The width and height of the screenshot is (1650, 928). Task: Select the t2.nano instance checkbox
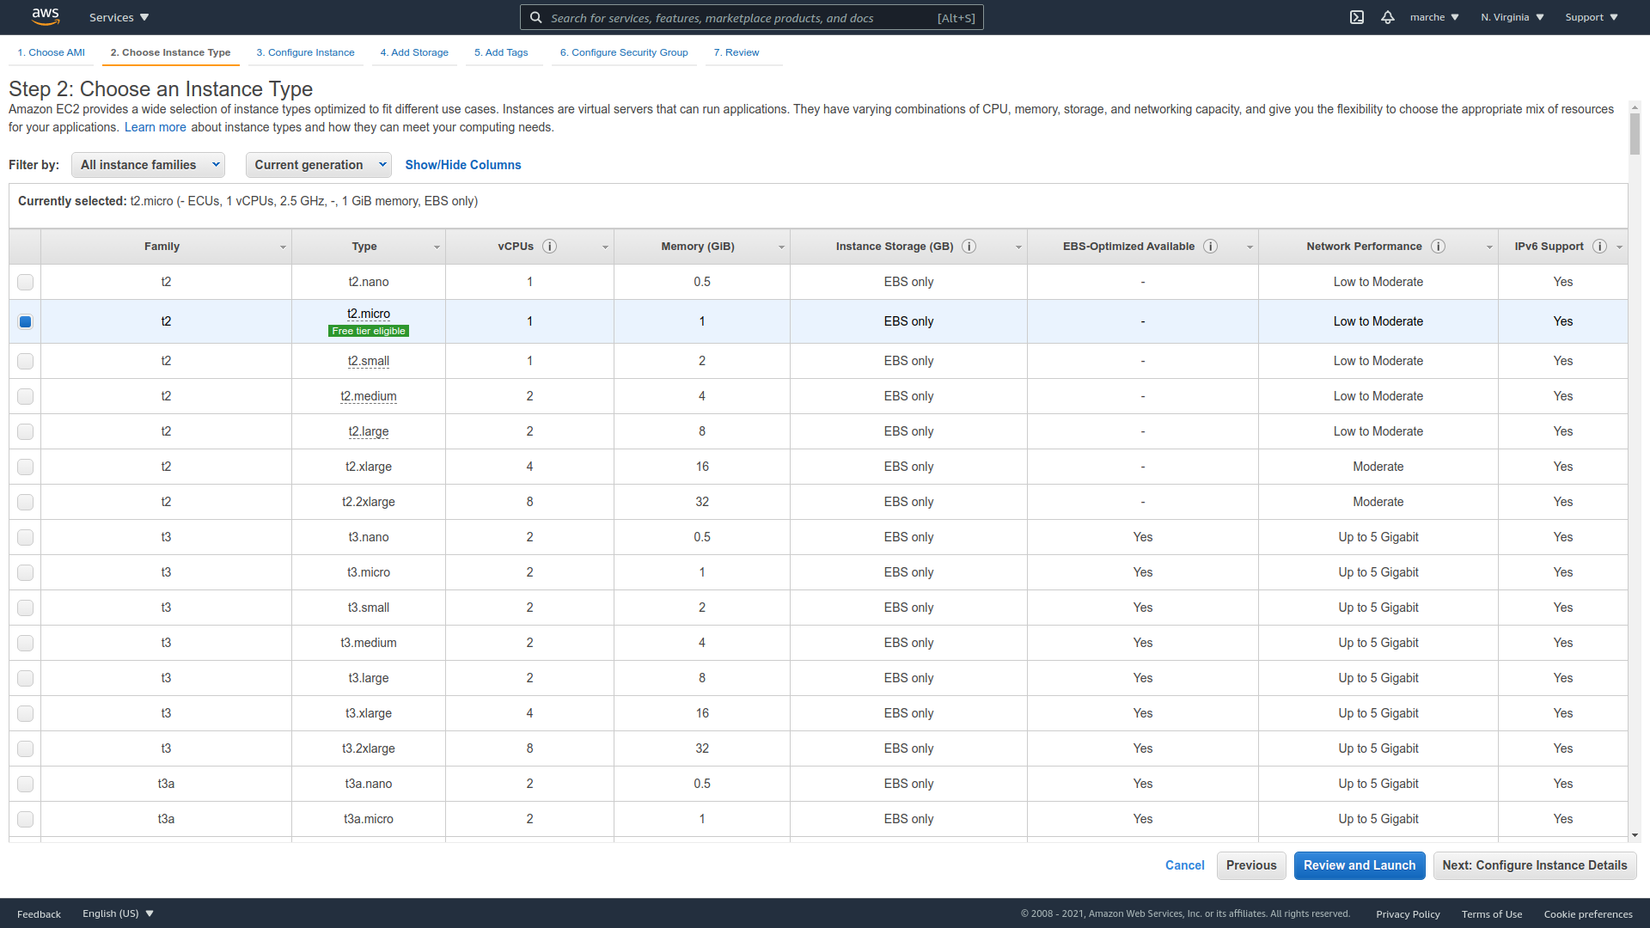[x=25, y=282]
